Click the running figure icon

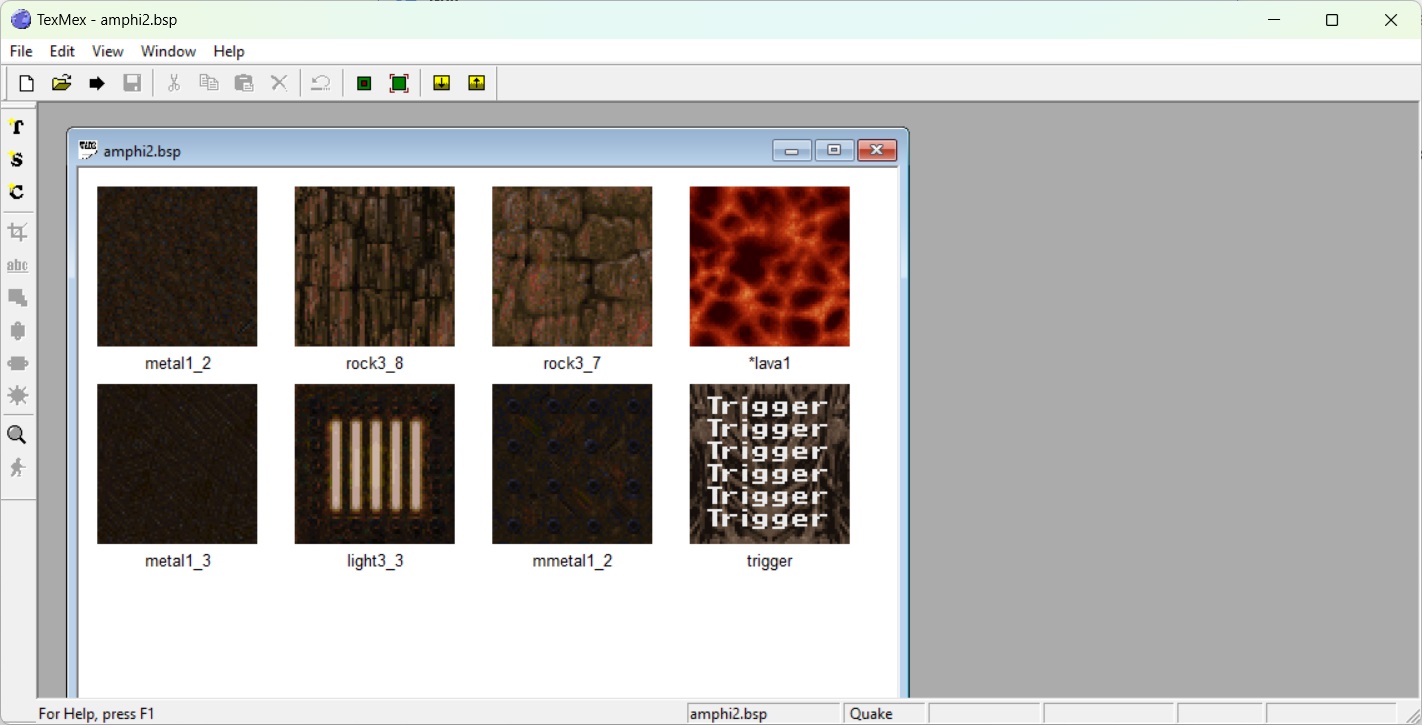[x=17, y=468]
